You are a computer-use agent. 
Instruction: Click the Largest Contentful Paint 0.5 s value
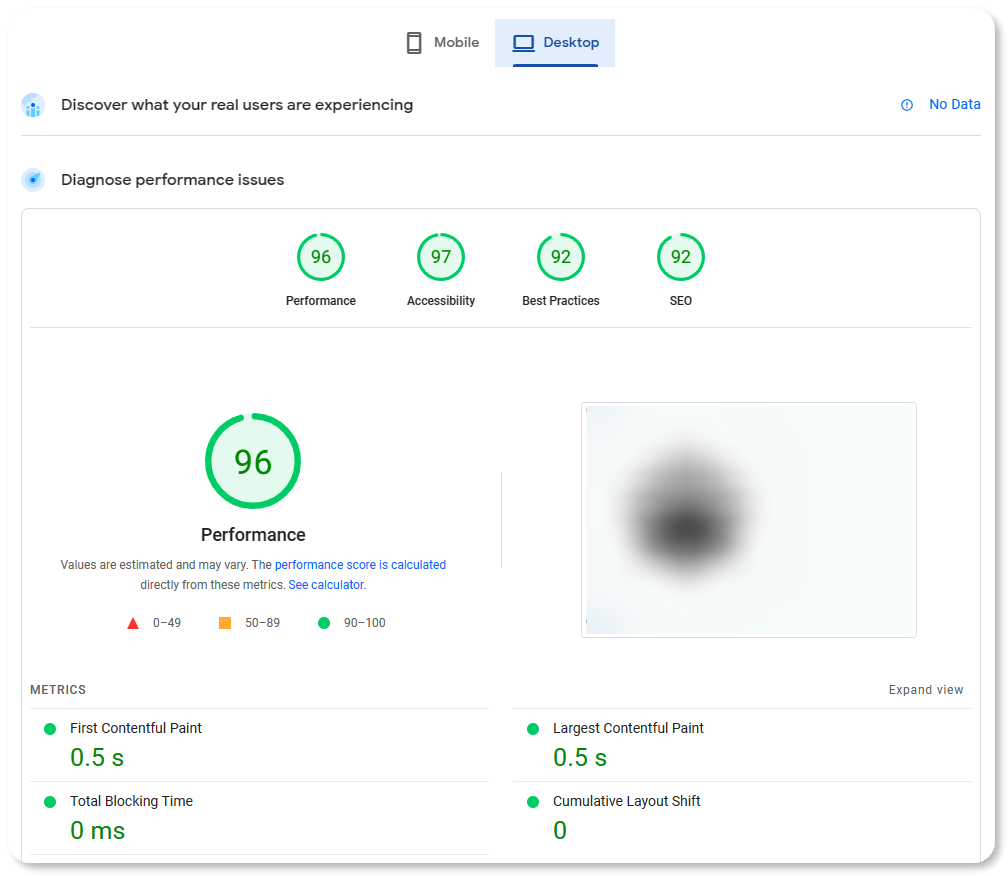(x=580, y=758)
